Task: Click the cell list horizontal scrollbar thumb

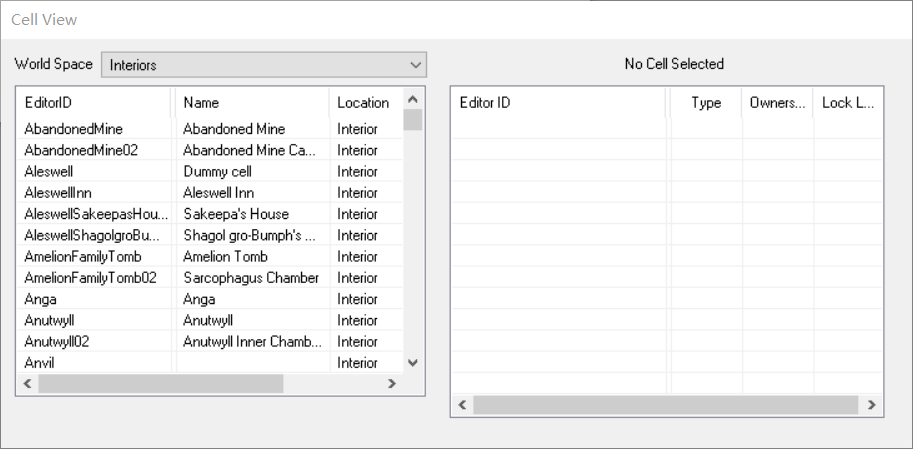Action: pyautogui.click(x=161, y=383)
